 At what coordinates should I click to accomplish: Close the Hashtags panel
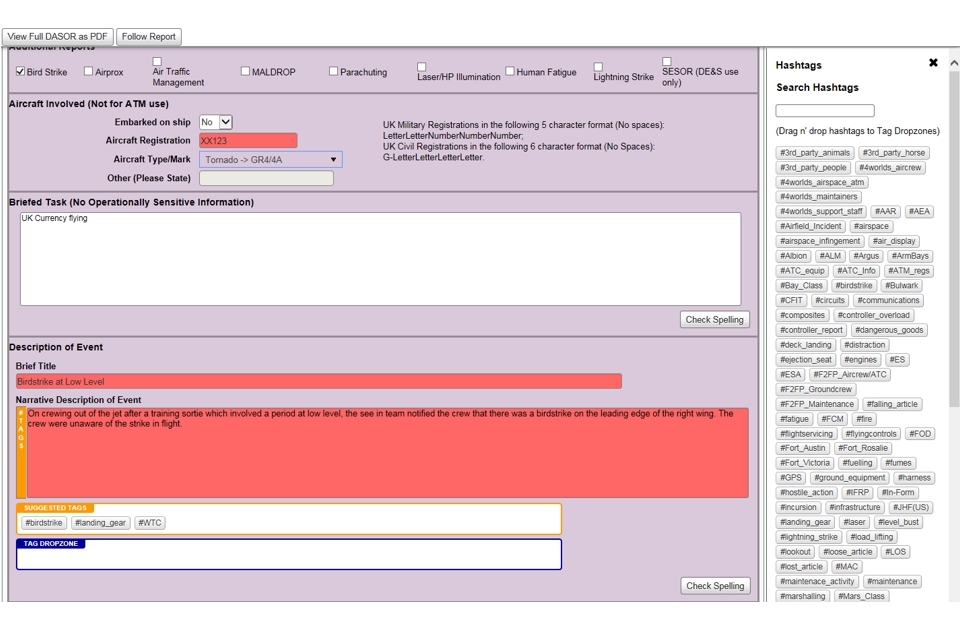point(933,63)
